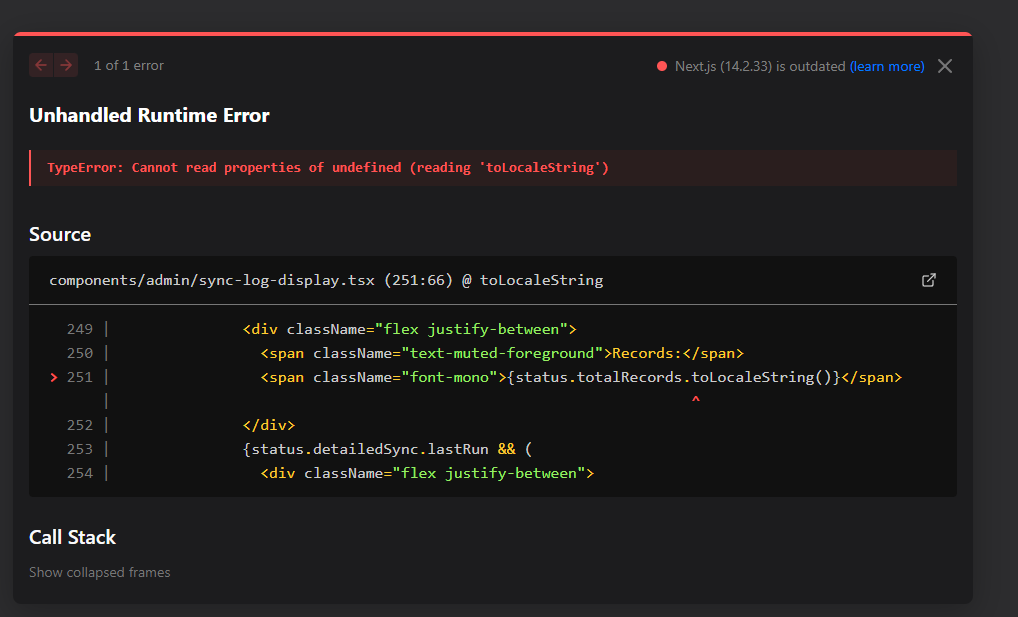The height and width of the screenshot is (617, 1018).
Task: Go to the next error arrow
Action: 66,65
